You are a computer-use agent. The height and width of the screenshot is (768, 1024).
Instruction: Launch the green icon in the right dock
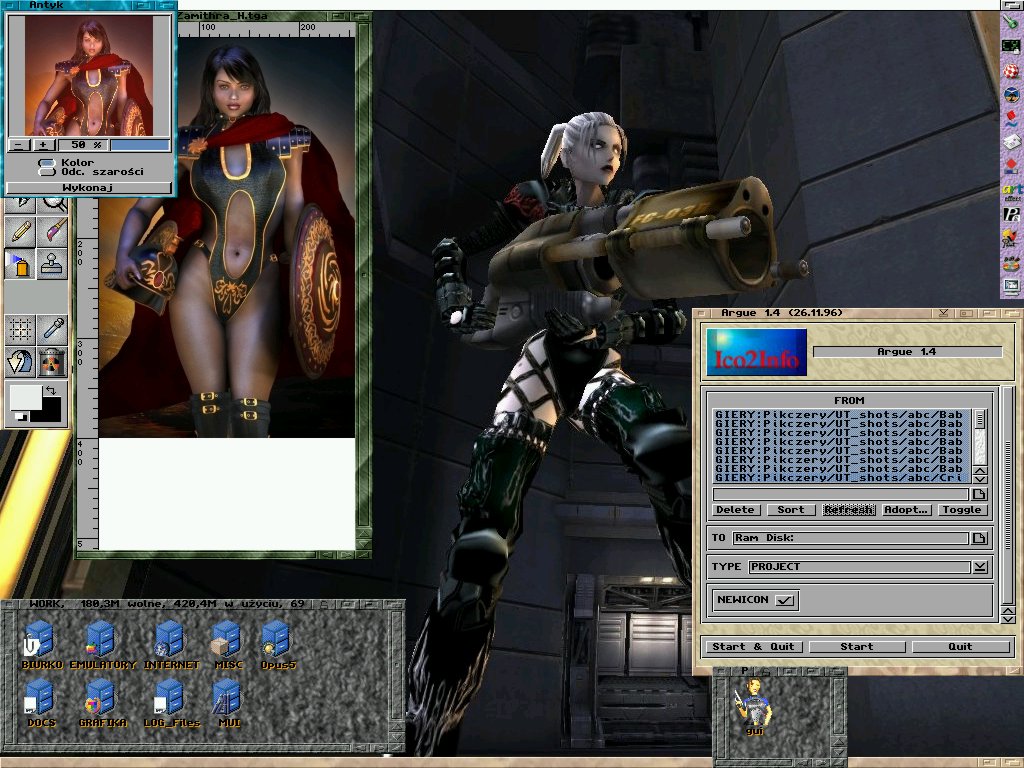[x=1011, y=22]
